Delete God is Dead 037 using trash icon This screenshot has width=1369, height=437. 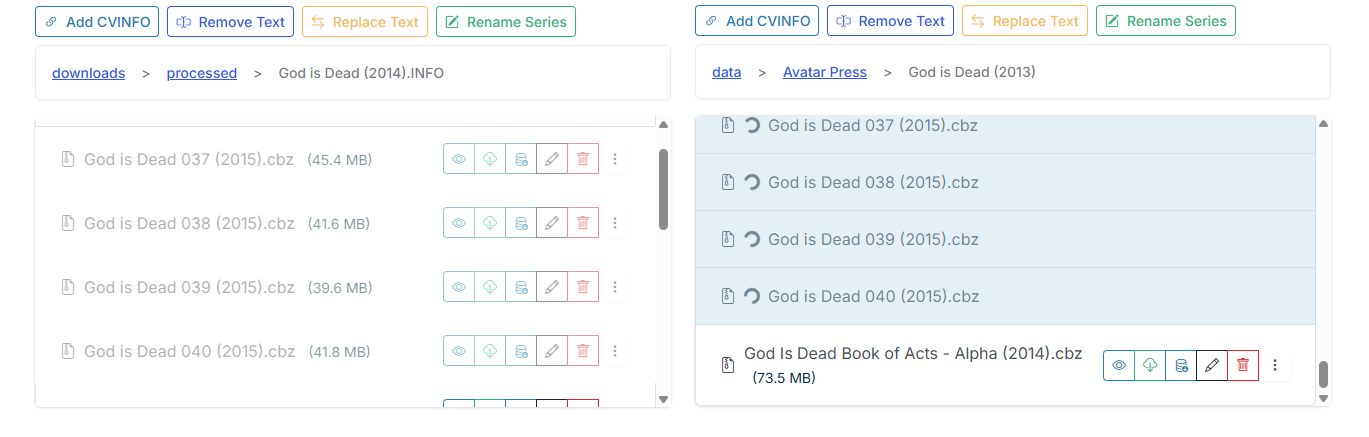click(x=583, y=159)
